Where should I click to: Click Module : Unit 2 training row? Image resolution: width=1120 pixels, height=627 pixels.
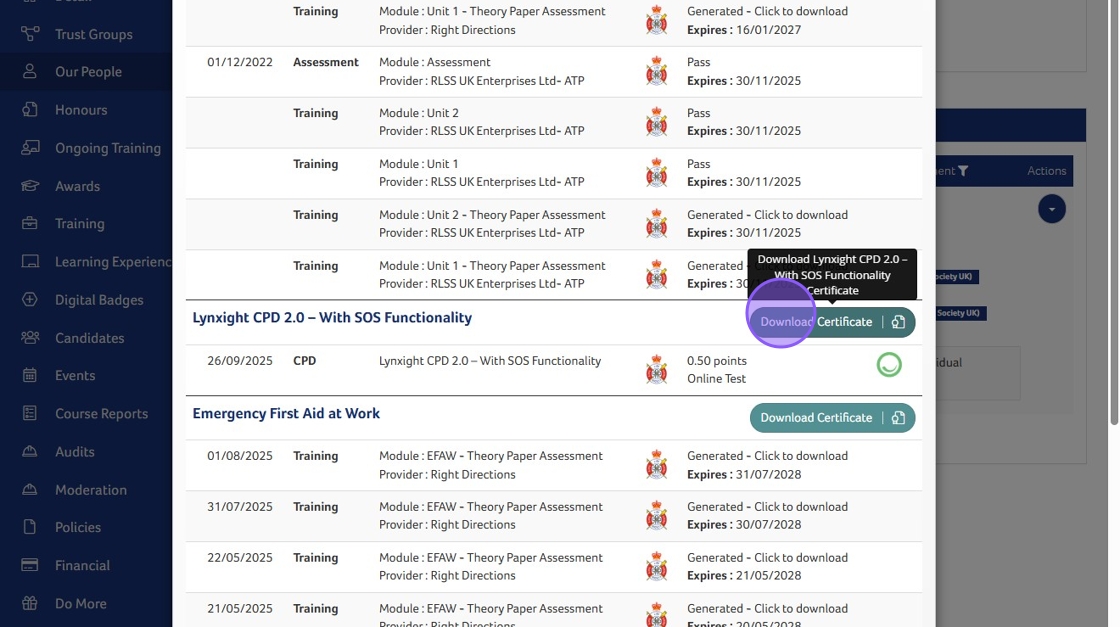click(554, 122)
